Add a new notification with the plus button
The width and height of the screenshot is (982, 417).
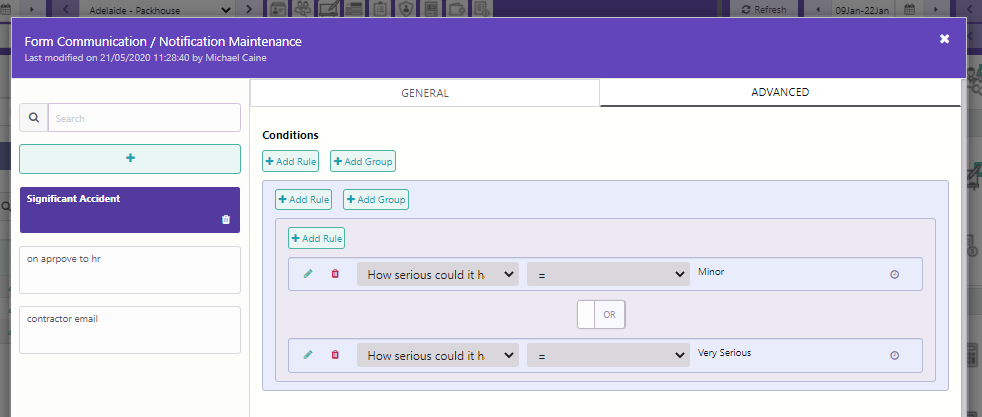tap(130, 158)
